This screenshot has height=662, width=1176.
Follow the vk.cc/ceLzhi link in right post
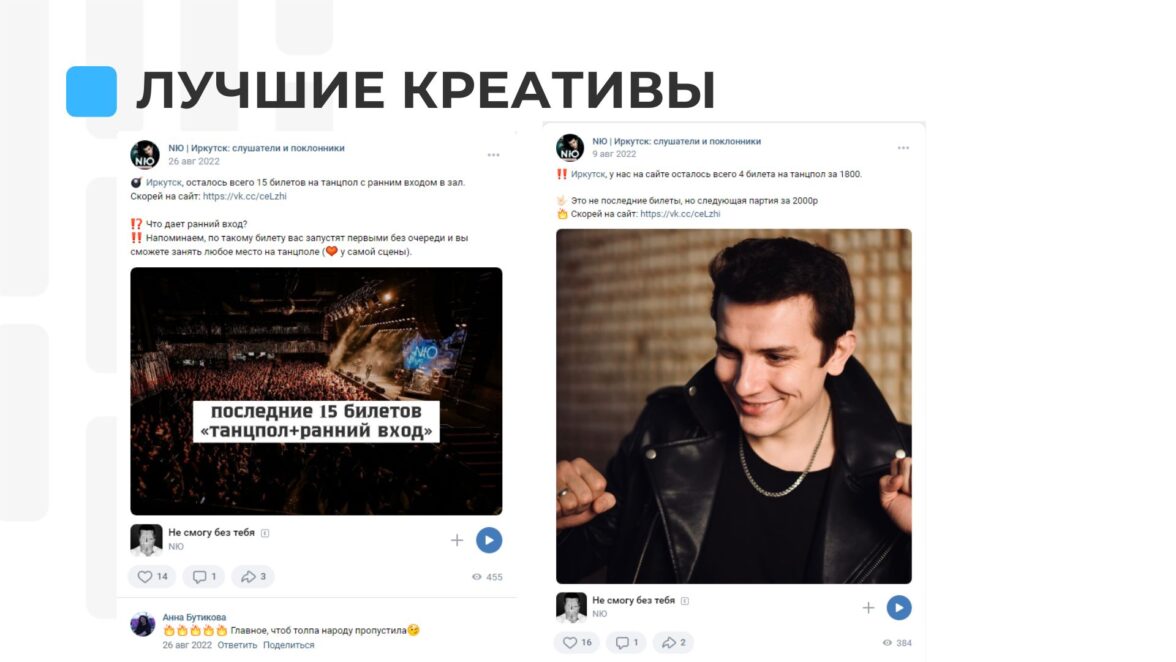(680, 214)
